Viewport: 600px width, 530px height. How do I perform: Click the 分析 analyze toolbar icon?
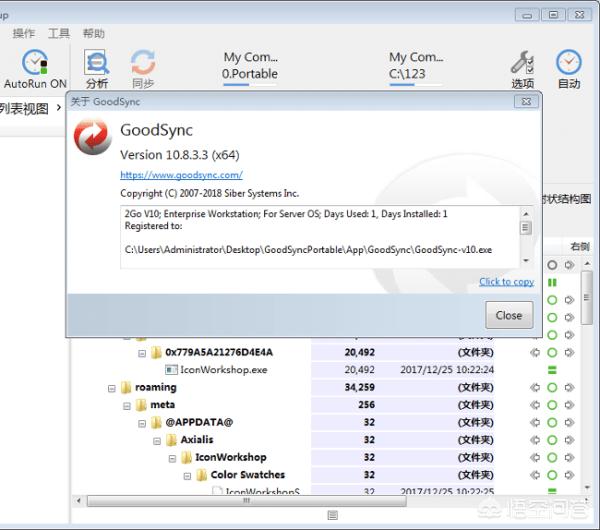click(x=96, y=62)
